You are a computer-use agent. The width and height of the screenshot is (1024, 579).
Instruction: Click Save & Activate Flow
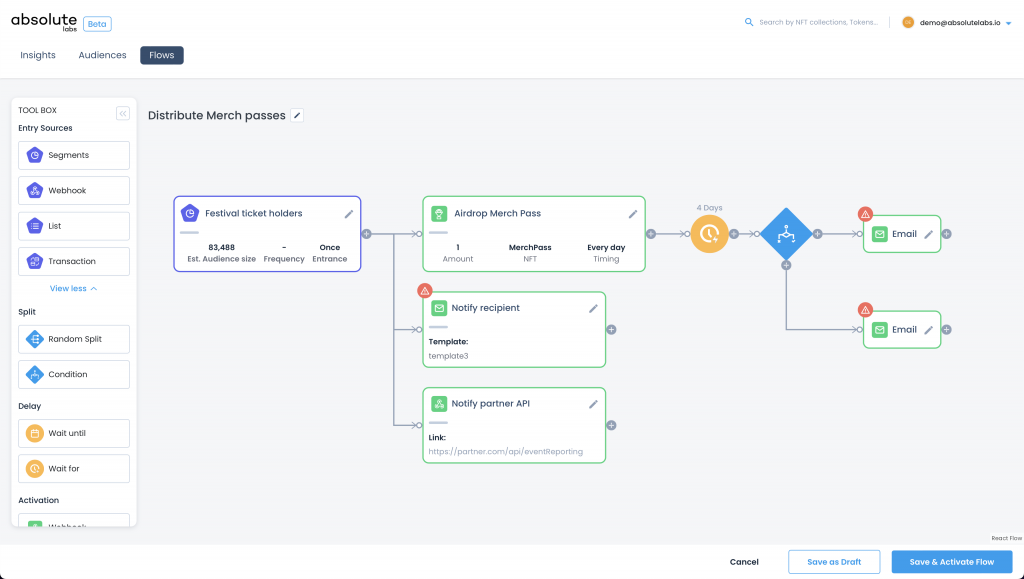point(952,562)
